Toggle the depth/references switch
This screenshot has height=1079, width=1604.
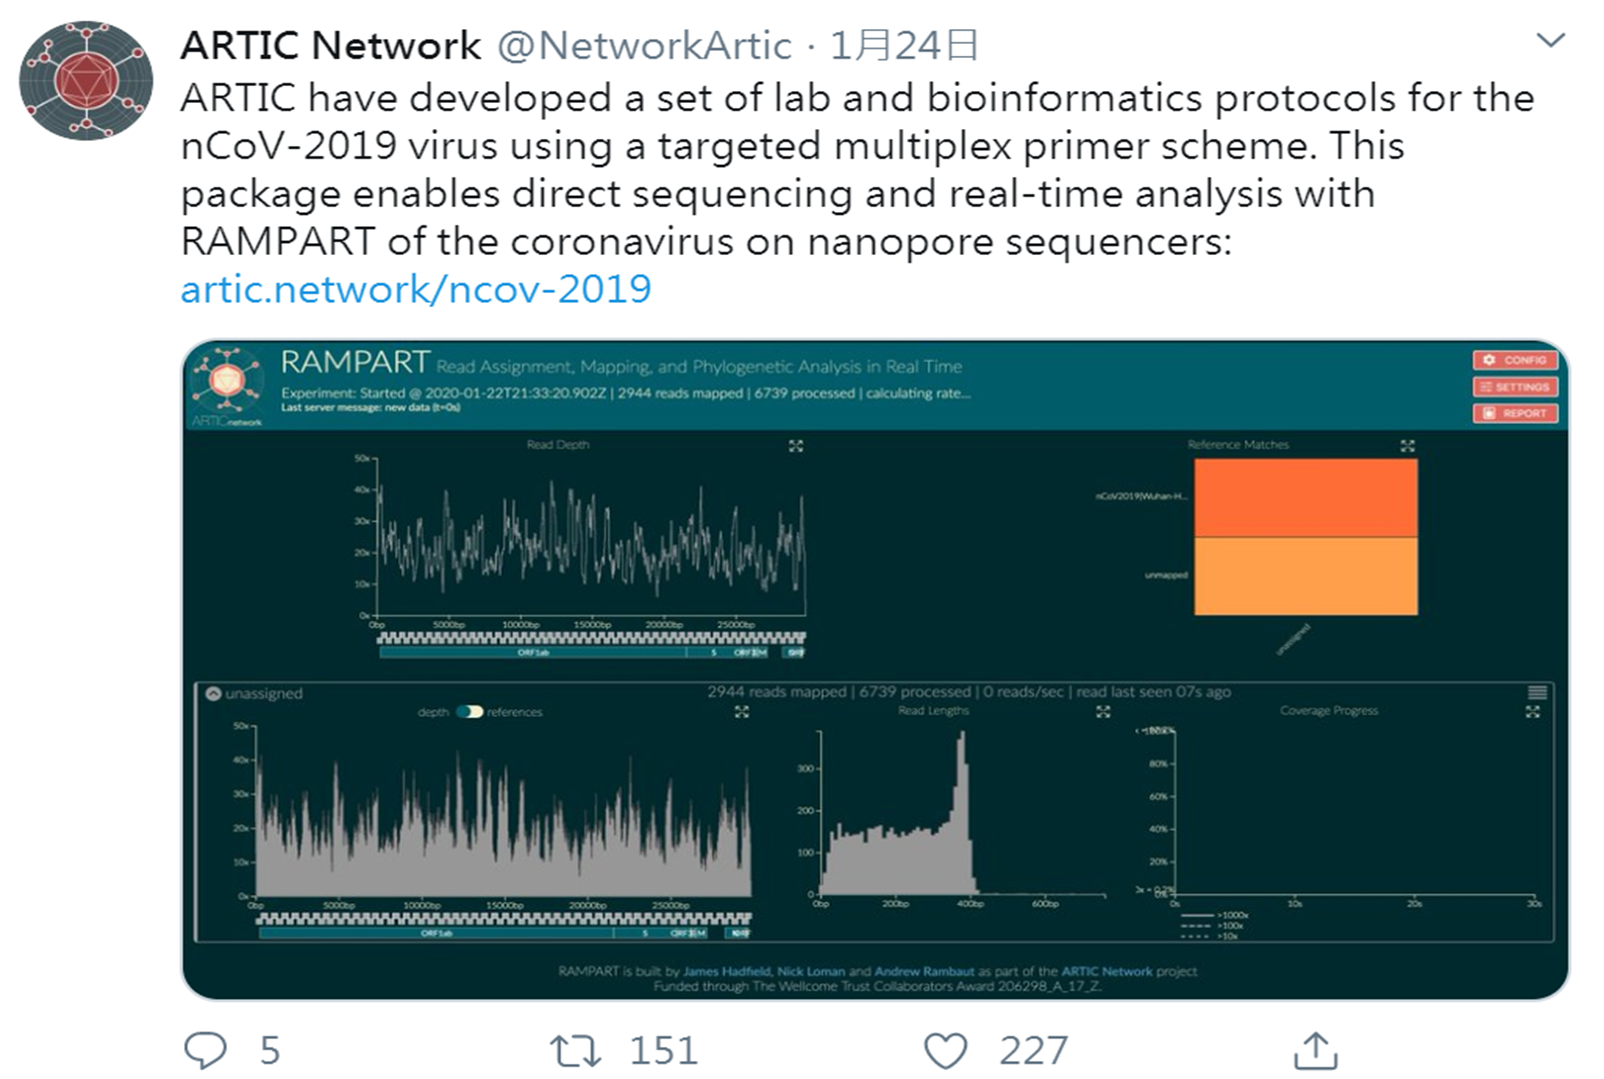click(469, 712)
